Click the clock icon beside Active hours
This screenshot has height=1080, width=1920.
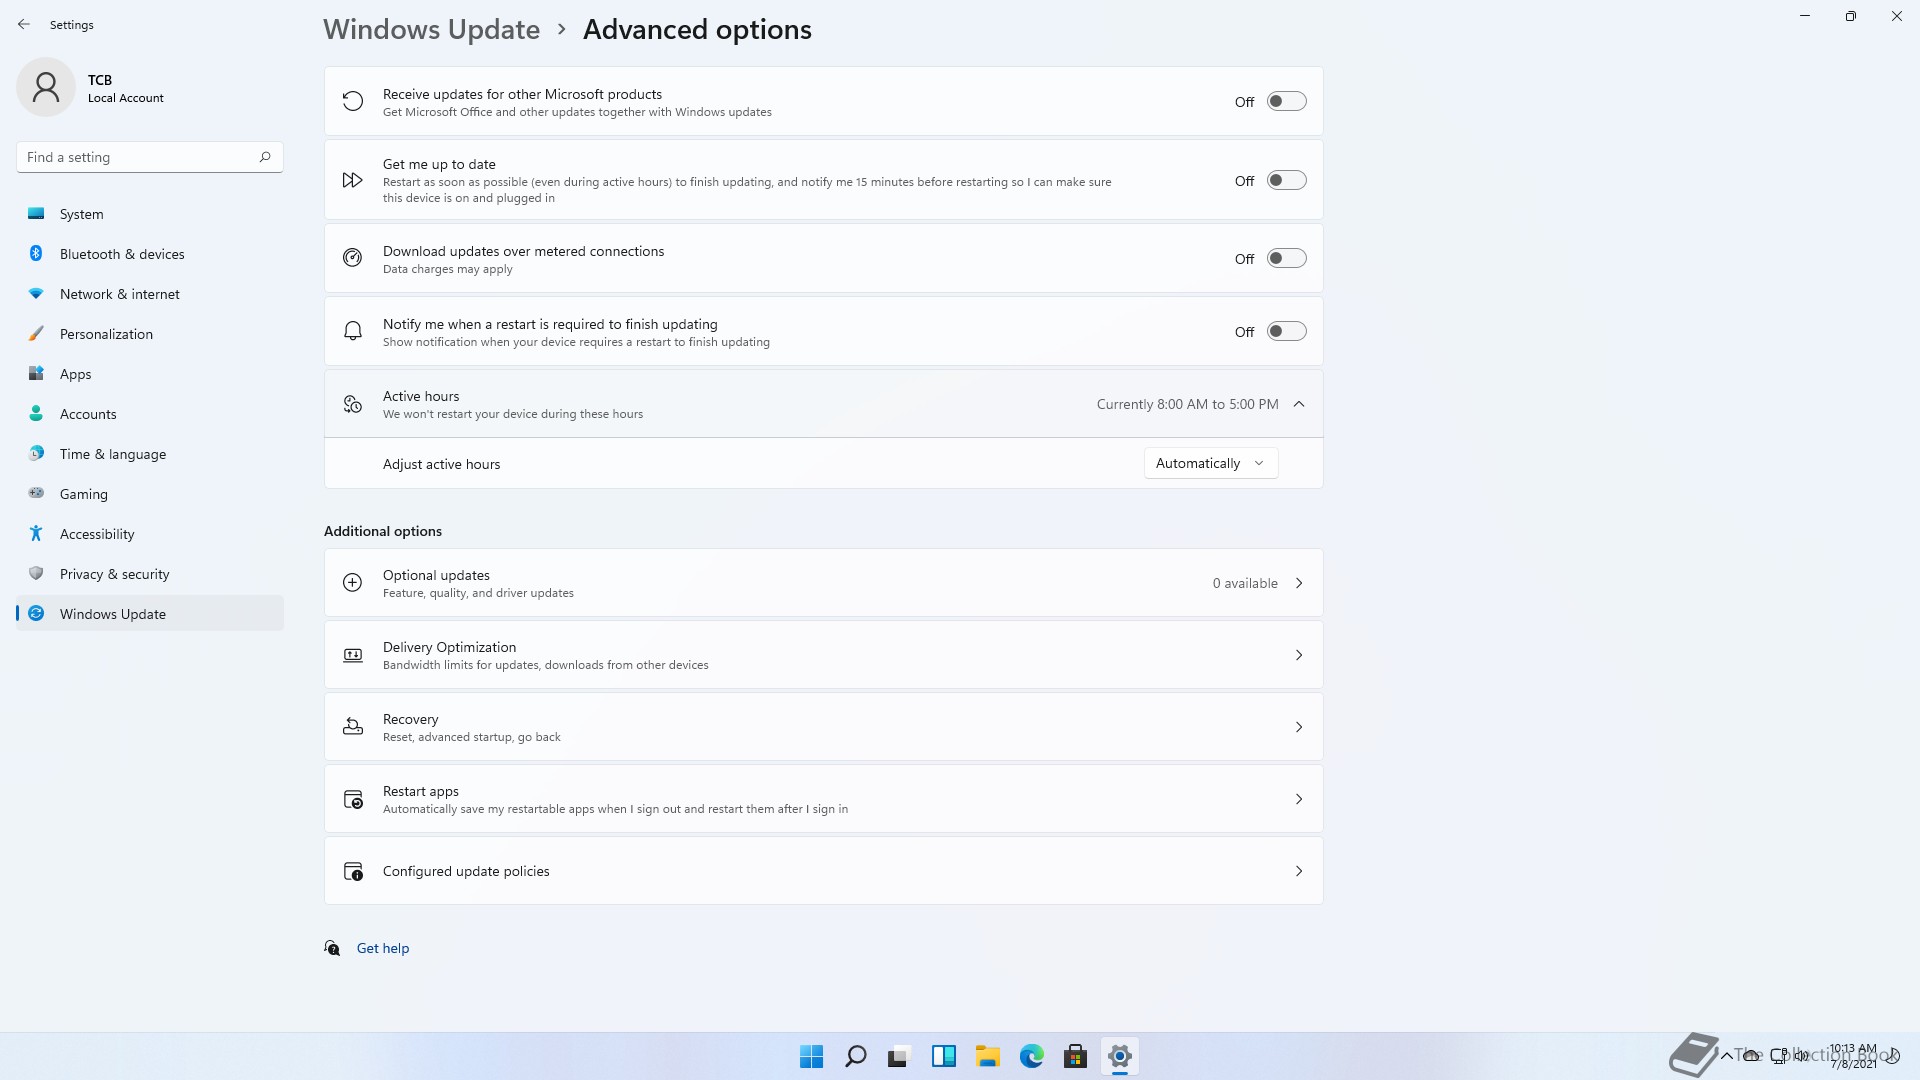click(x=353, y=404)
